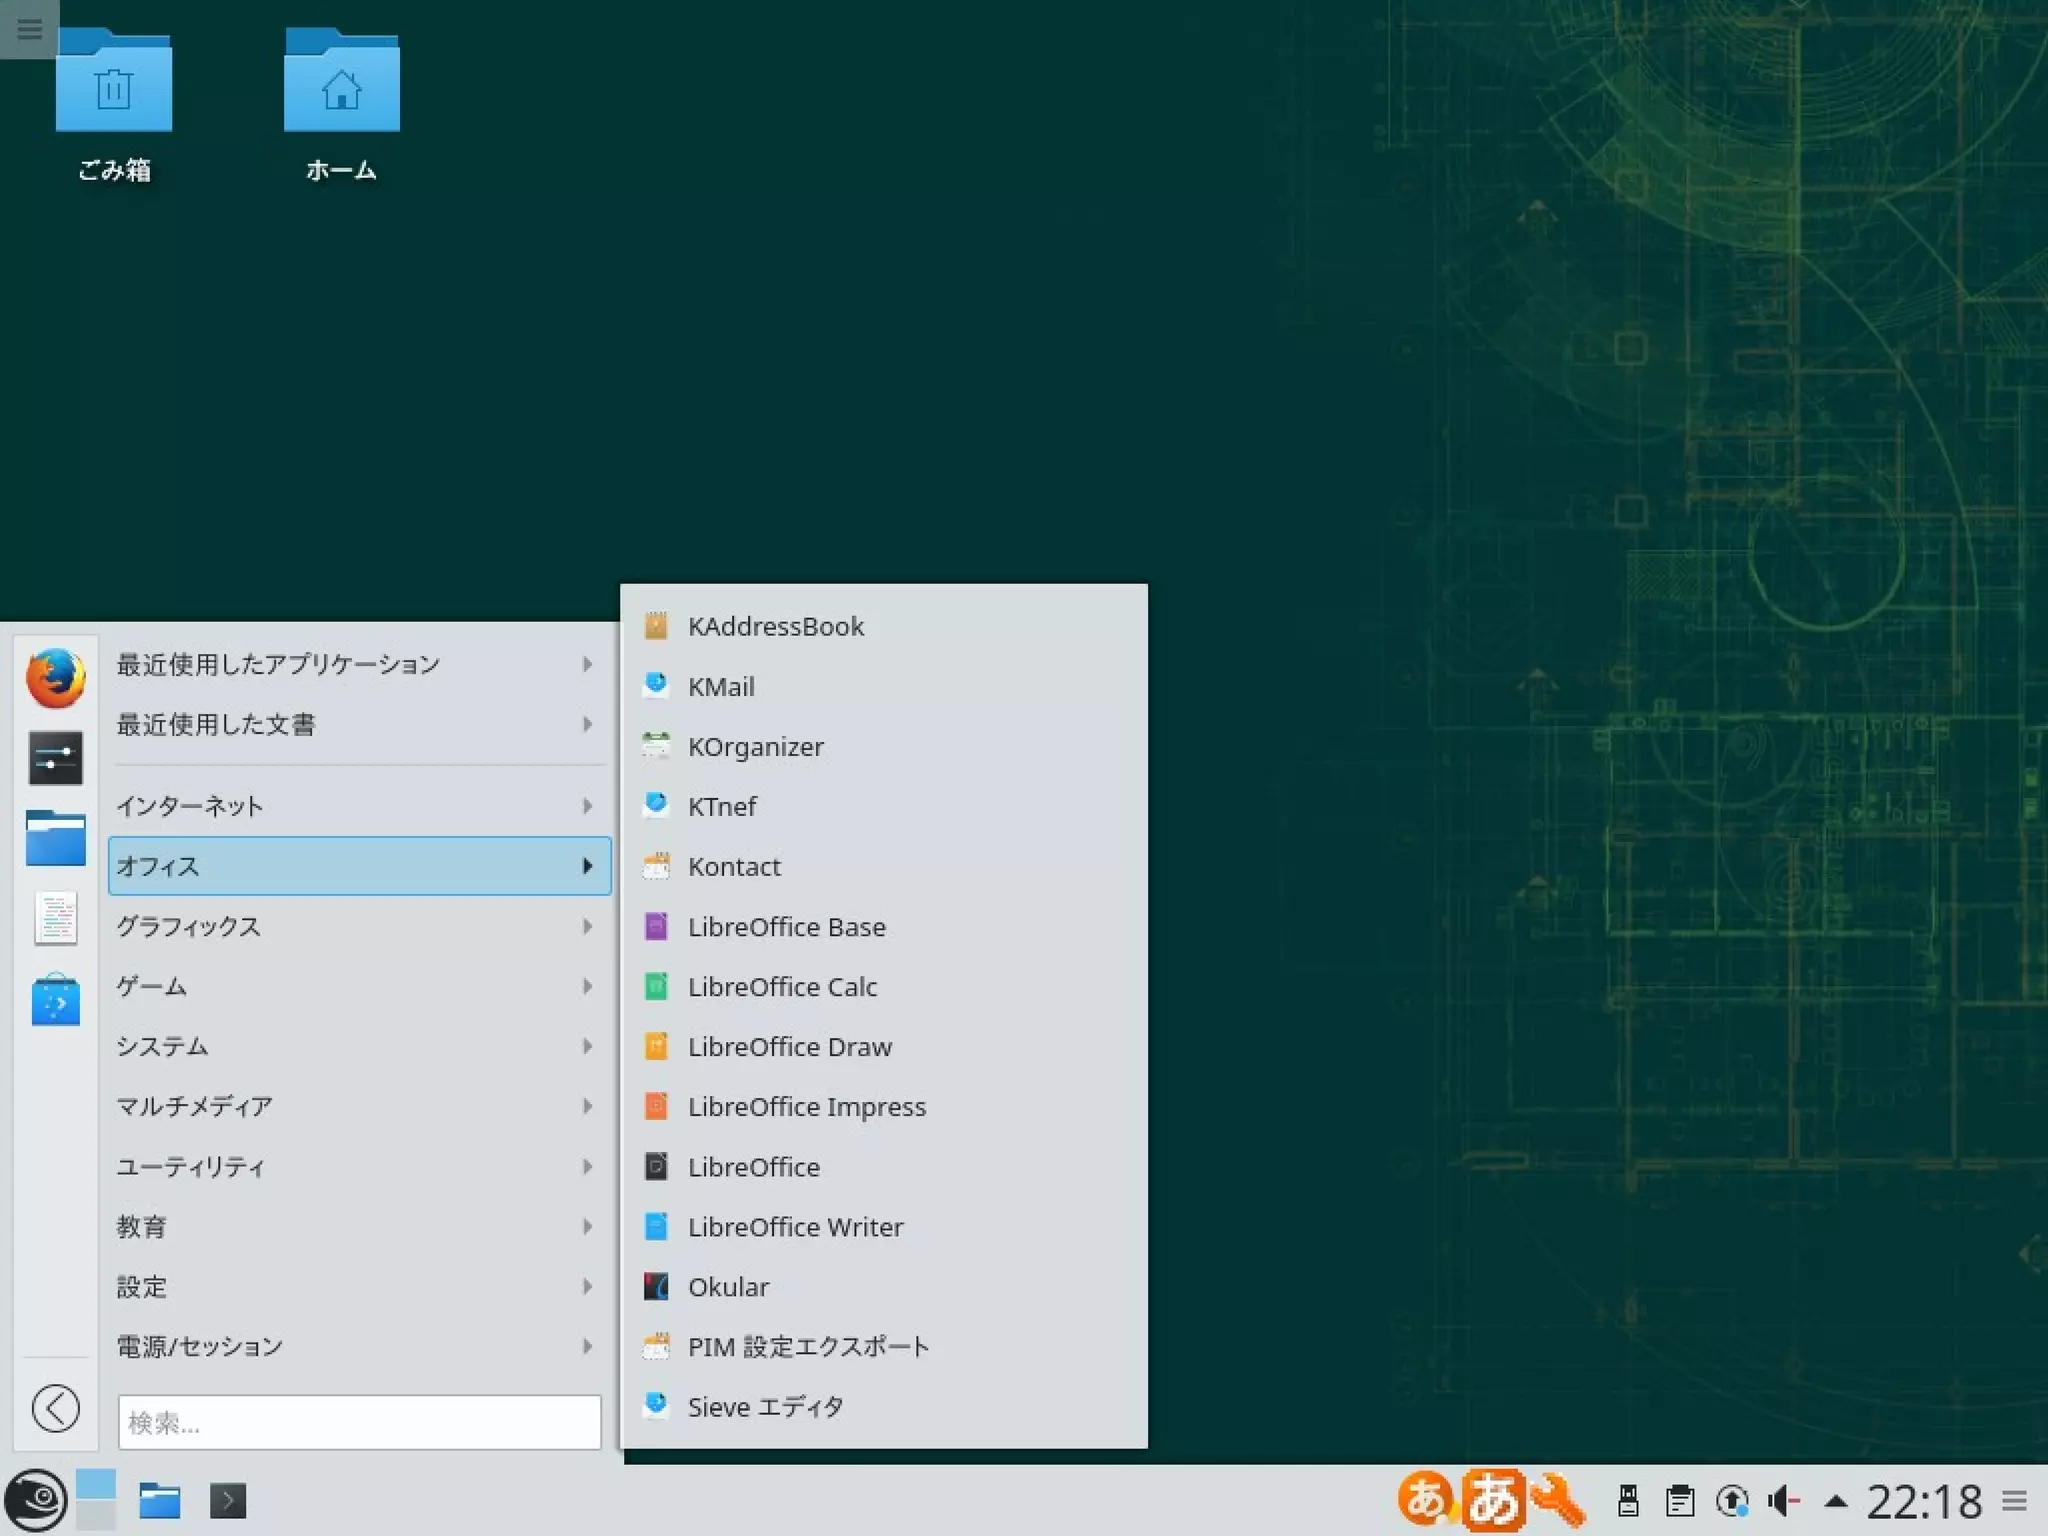
Task: Expand hidden system tray icons arrow
Action: click(1835, 1500)
